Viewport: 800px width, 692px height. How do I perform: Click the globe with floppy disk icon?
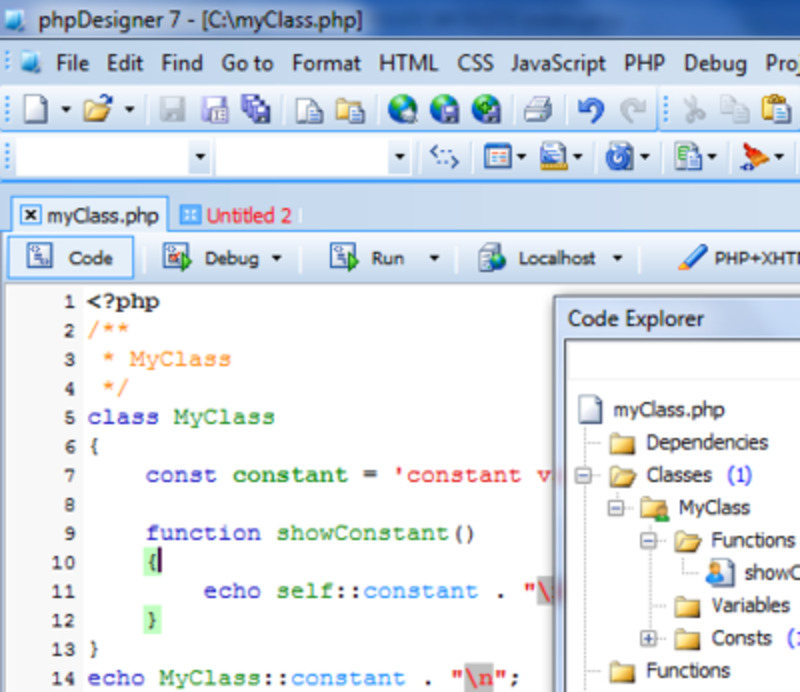(444, 109)
